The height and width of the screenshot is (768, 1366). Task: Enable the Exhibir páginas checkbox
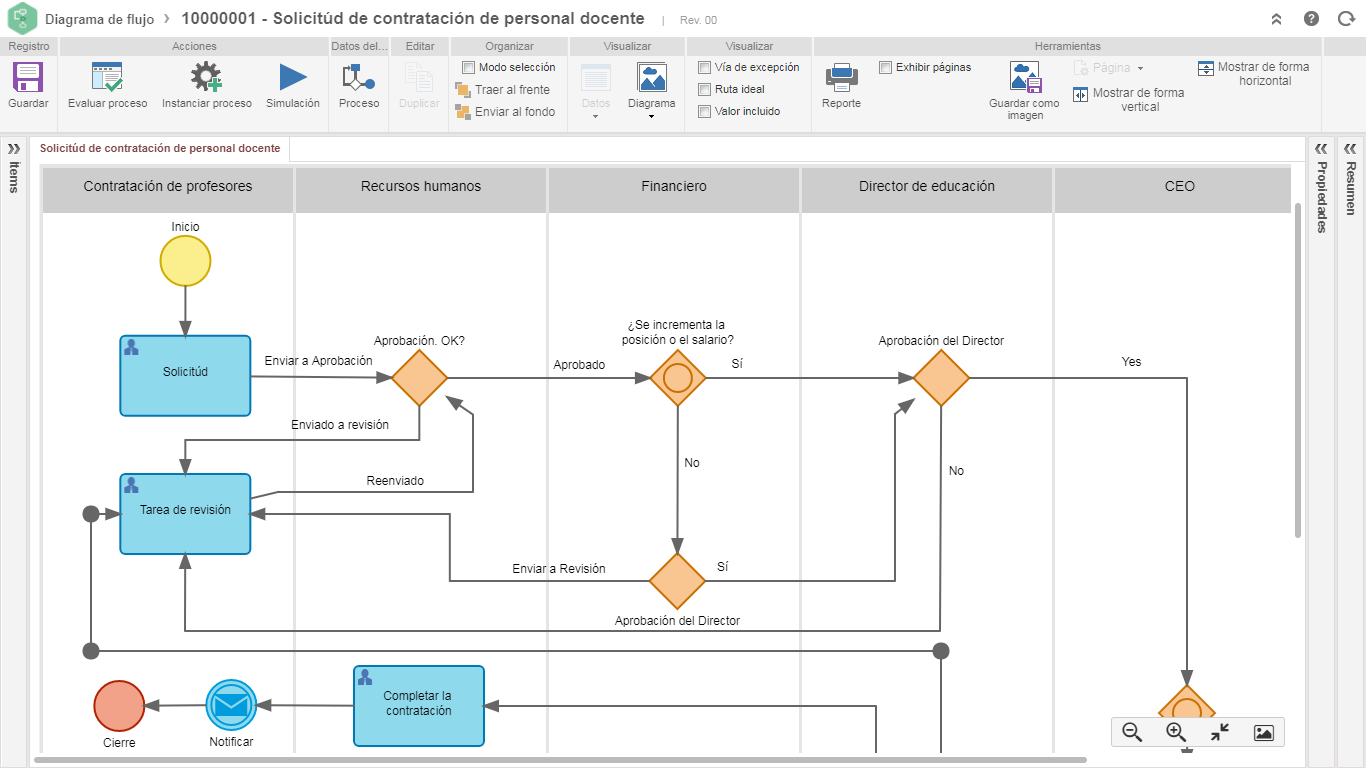tap(886, 67)
